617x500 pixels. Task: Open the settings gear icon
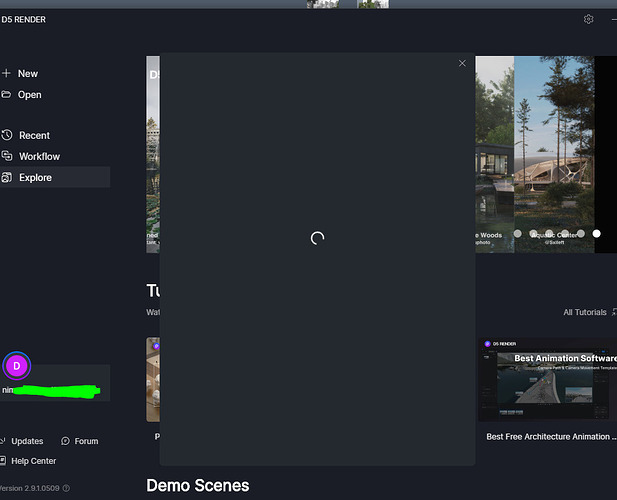(x=588, y=19)
